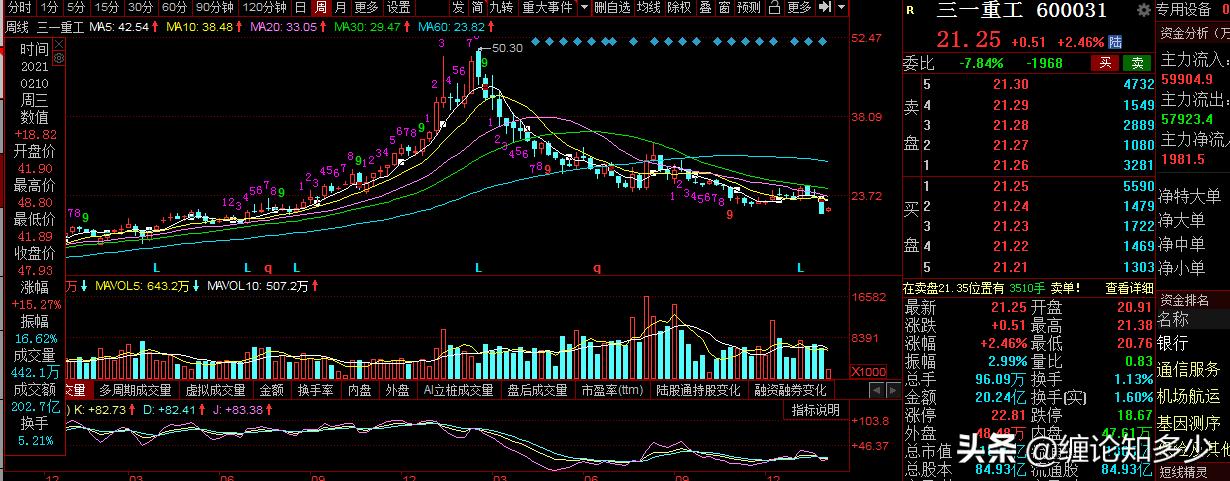Image resolution: width=1230 pixels, height=481 pixels.
Task: Toggle the 均线 moving average lines
Action: [x=648, y=8]
